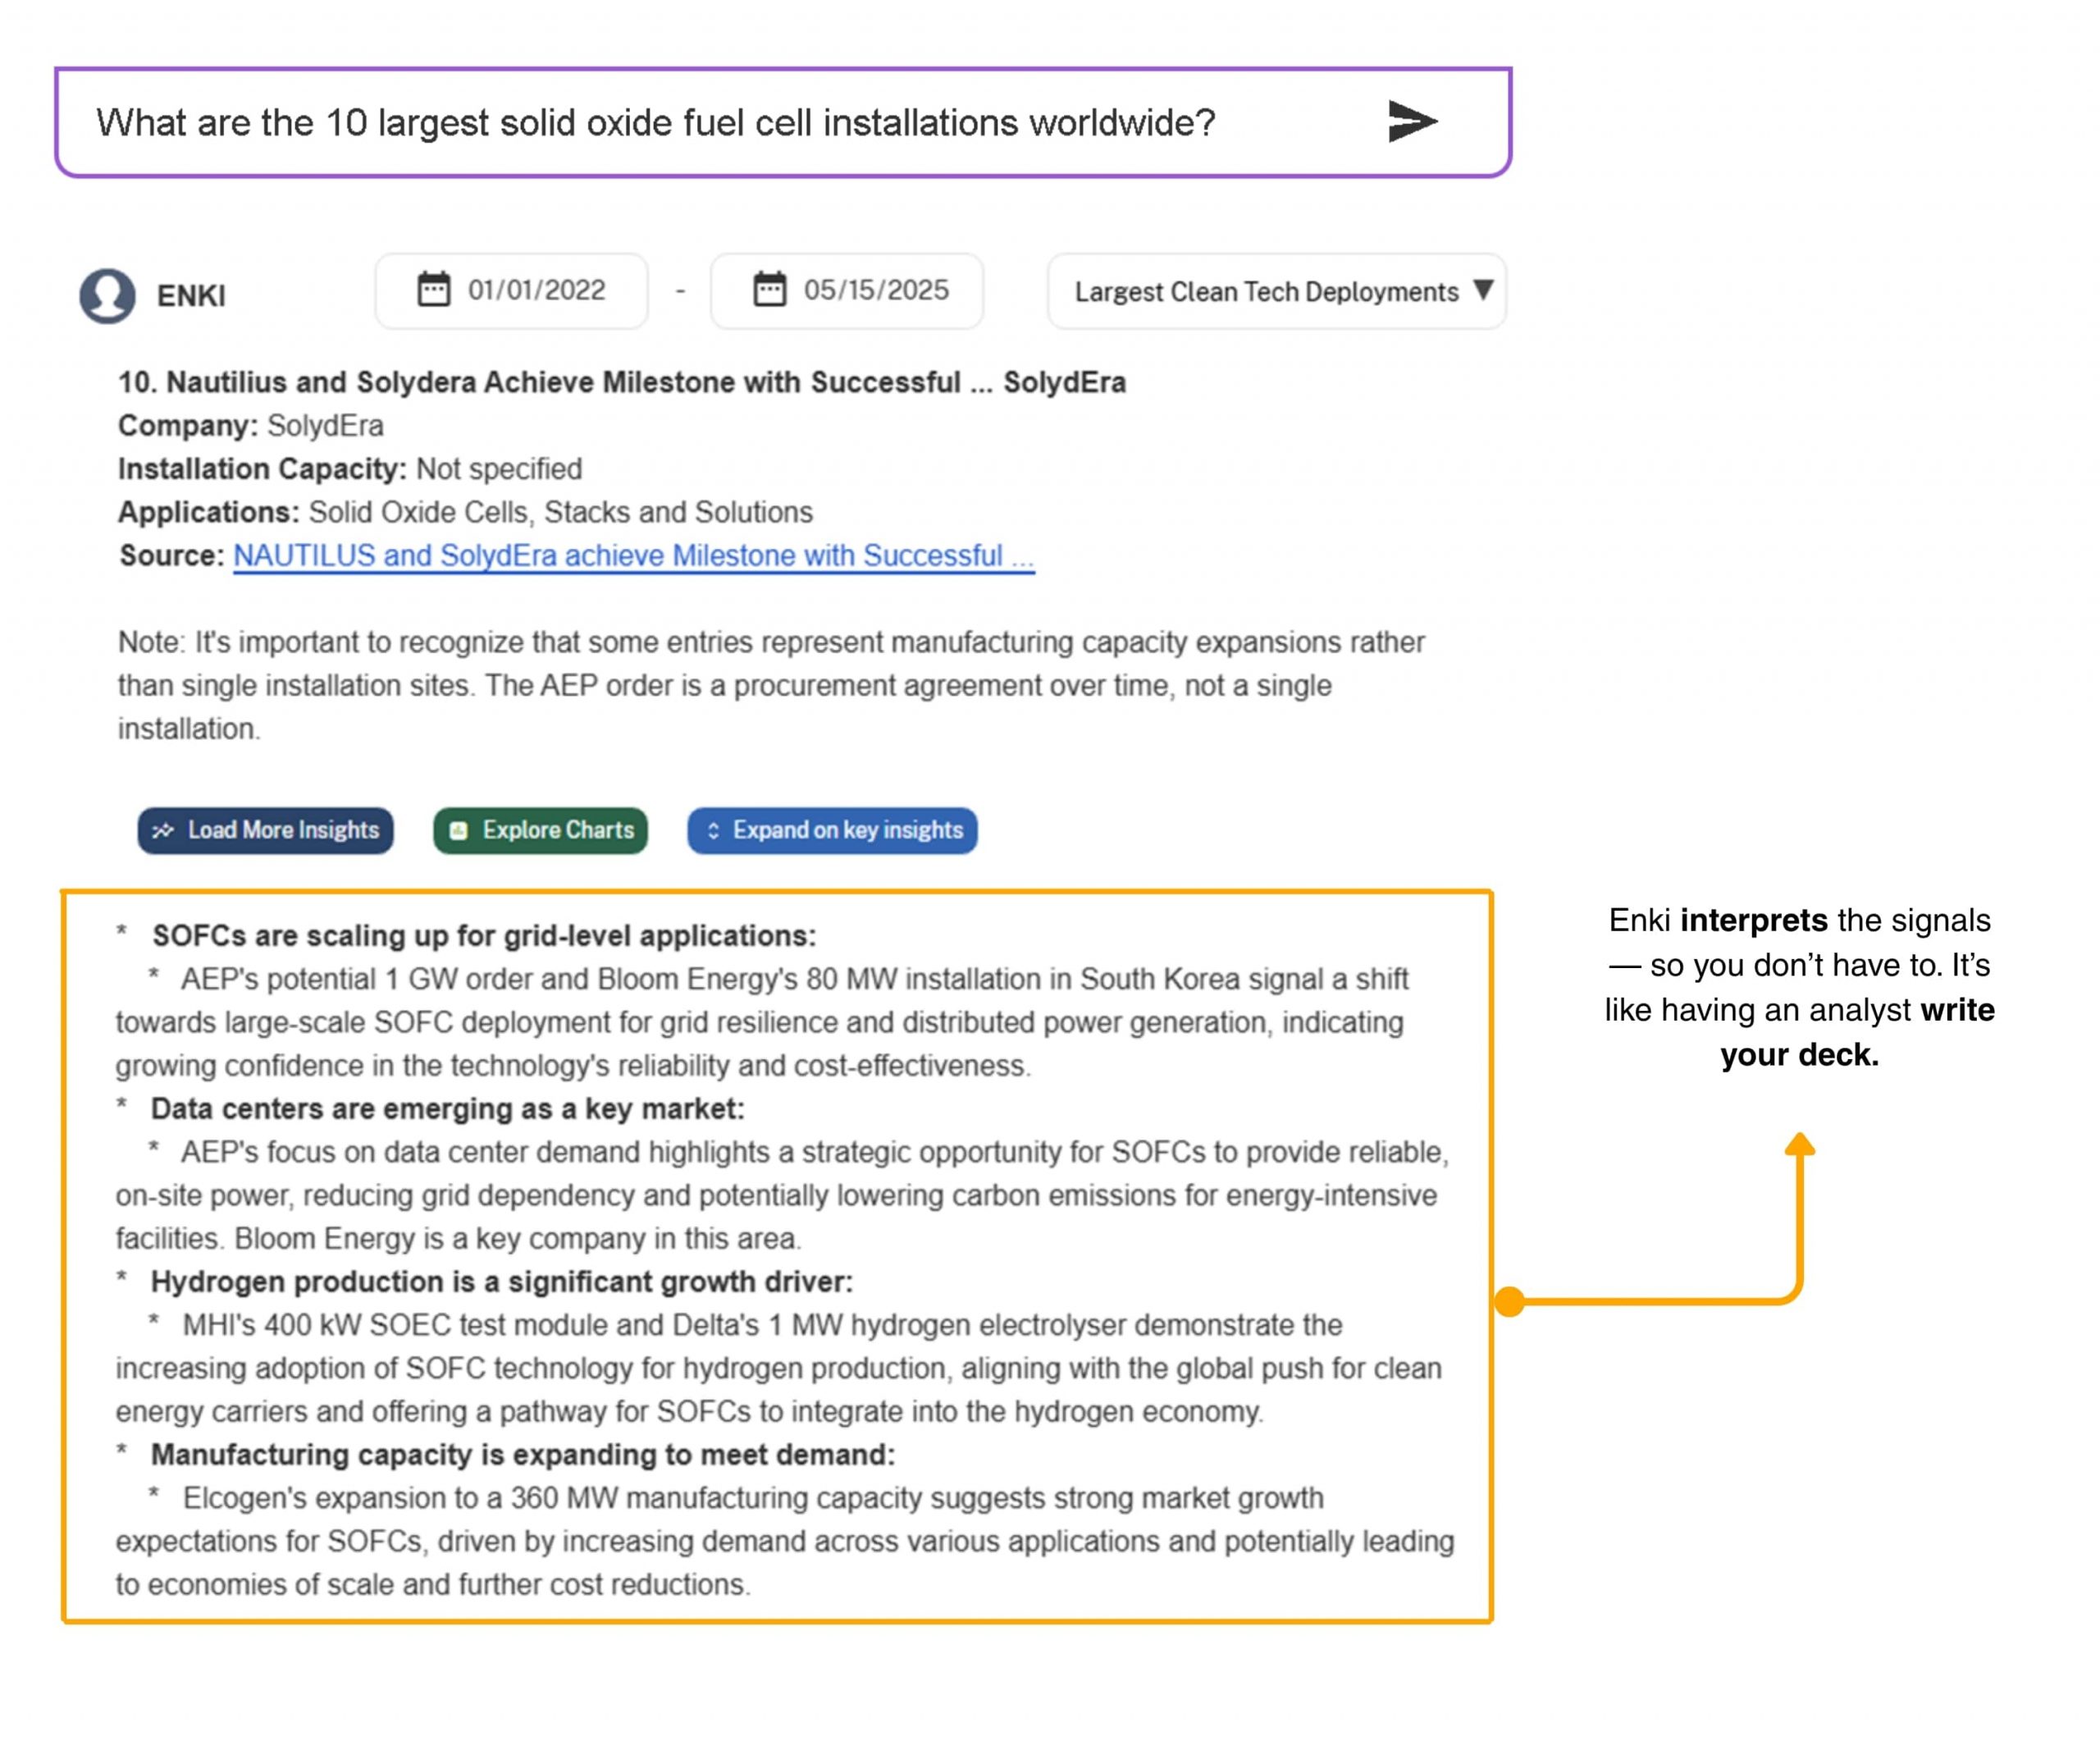Click the result title starting with 10. Nautilius
Screen dimensions: 2100x1750
(x=621, y=382)
